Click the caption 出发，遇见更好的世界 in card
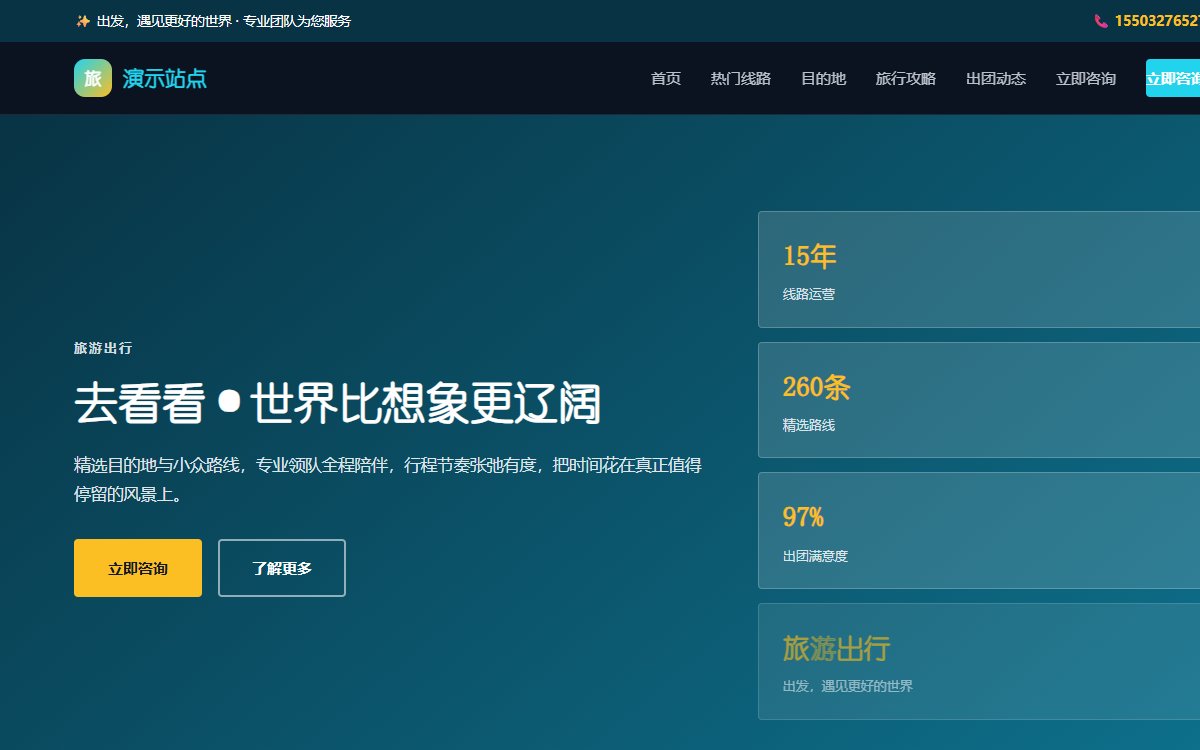The image size is (1200, 750). [x=848, y=686]
